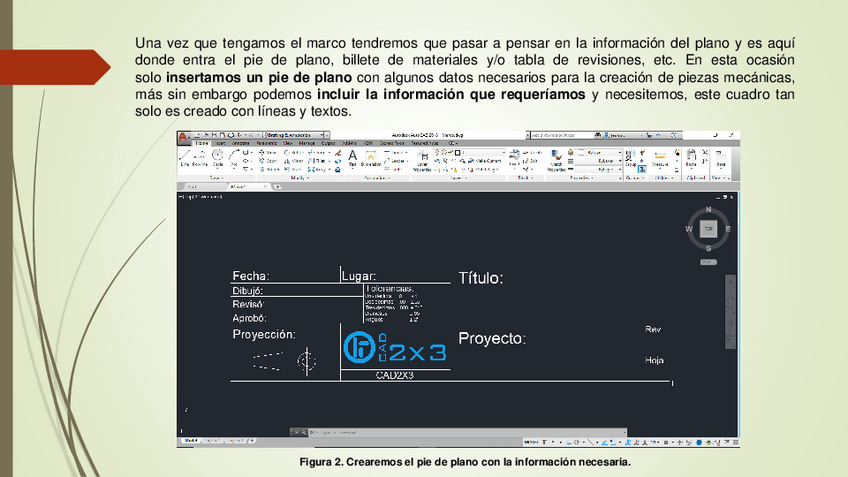
Task: Expand the Draw panel title
Action: tap(216, 178)
